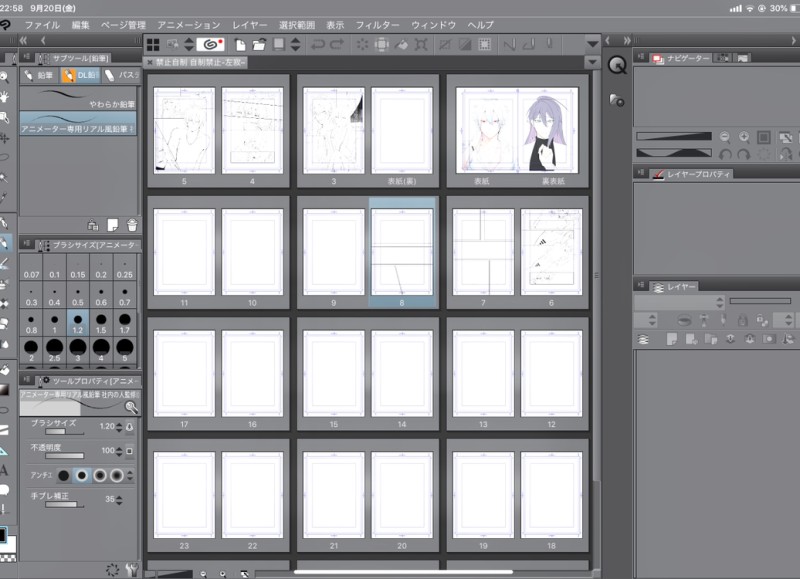
Task: Select the fourth strongest anti-aliasing option
Action: [x=117, y=475]
